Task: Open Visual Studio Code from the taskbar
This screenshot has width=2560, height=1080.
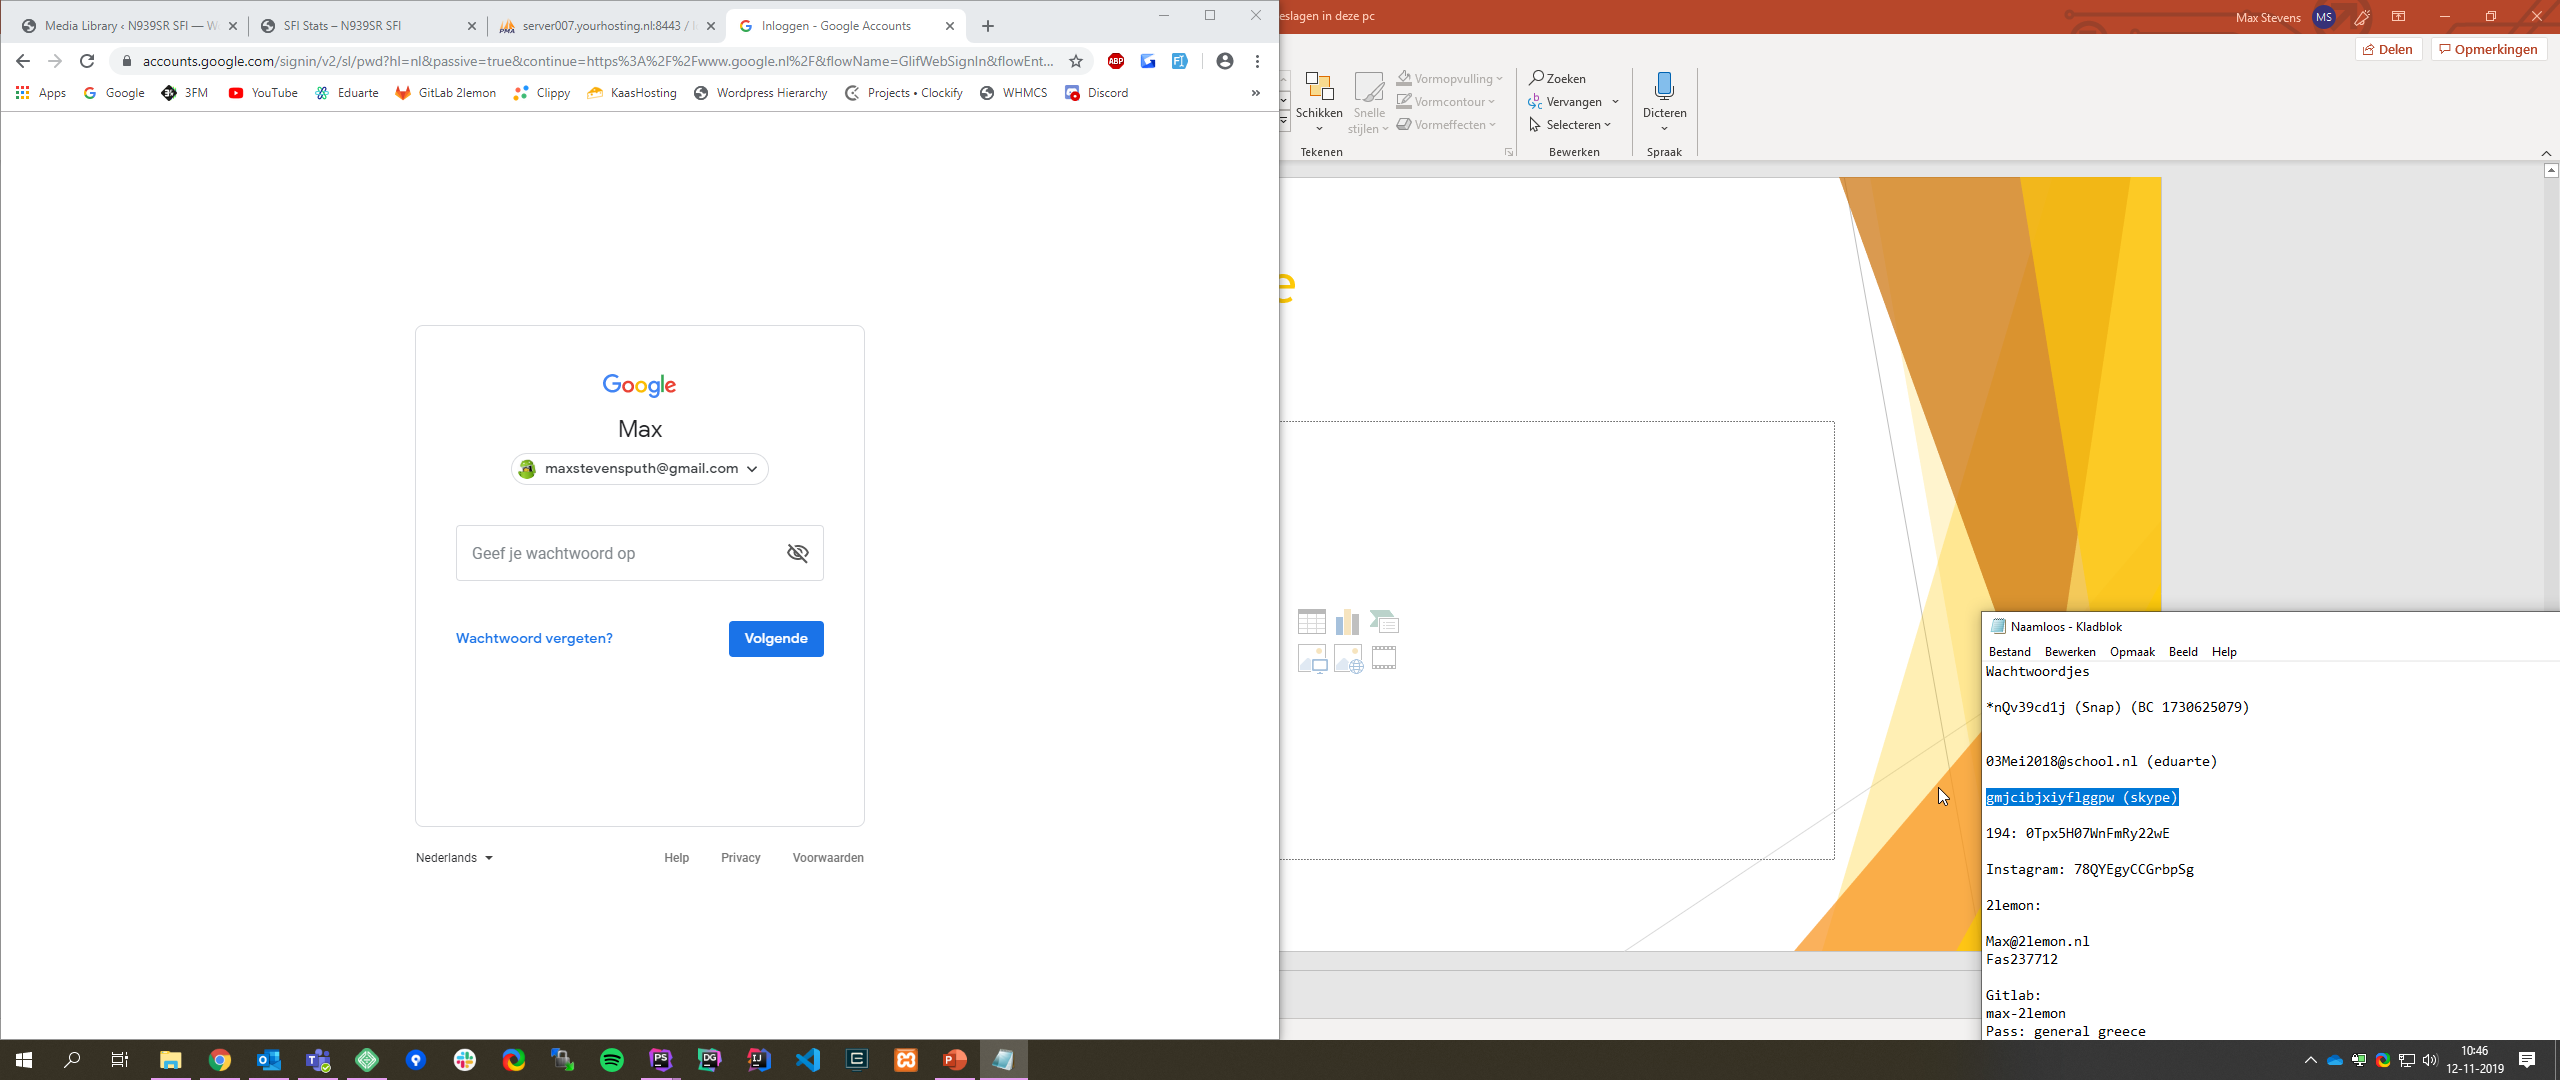Action: click(808, 1060)
